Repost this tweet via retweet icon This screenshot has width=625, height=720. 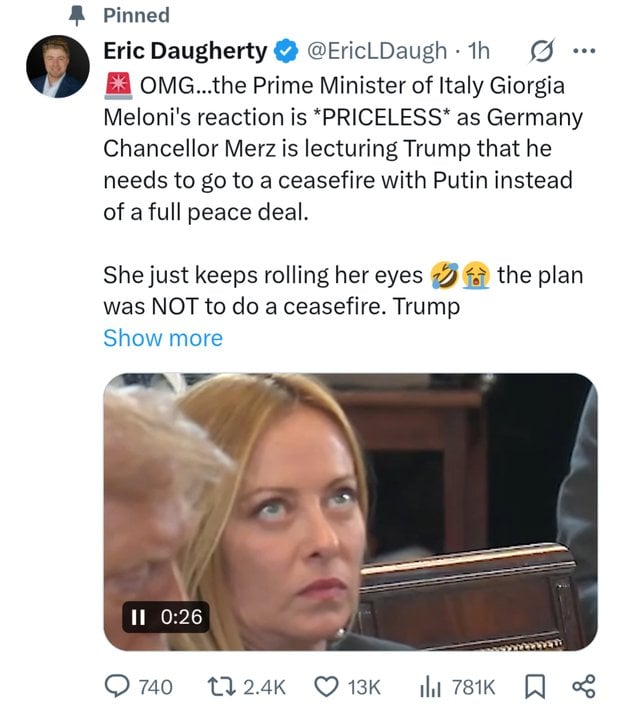222,686
